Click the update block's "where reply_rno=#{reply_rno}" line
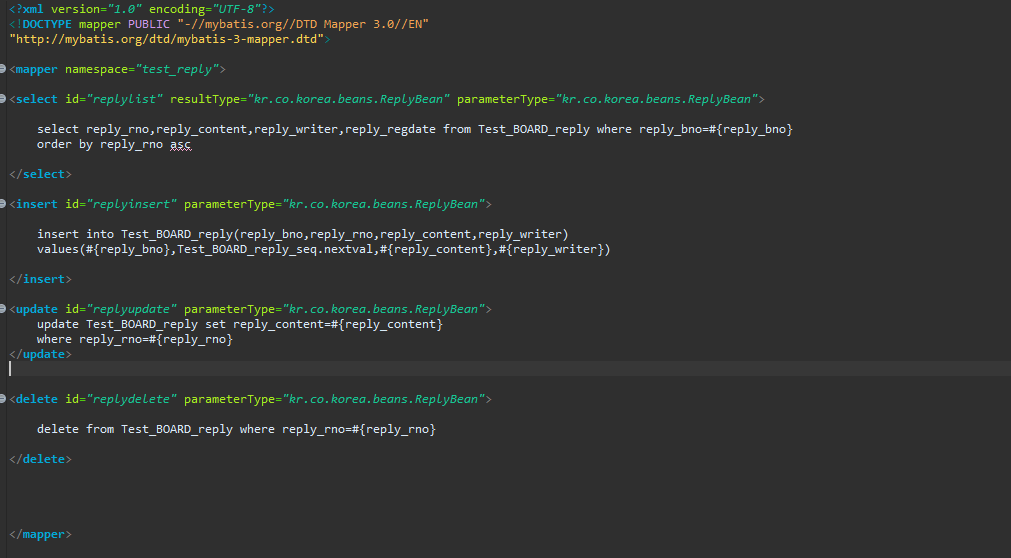Image resolution: width=1011 pixels, height=558 pixels. (x=135, y=339)
